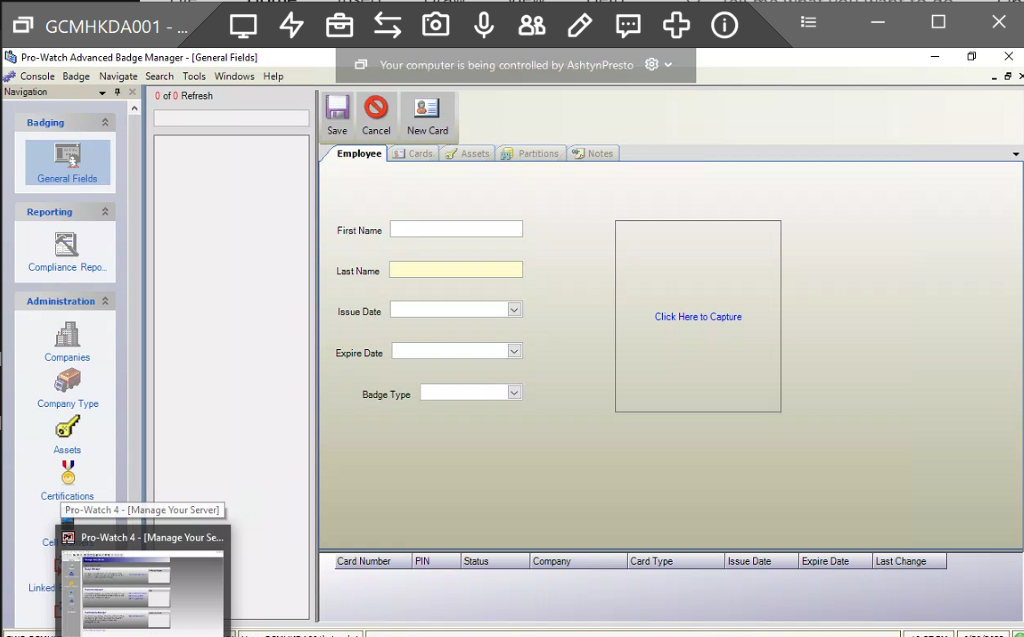The width and height of the screenshot is (1024, 637).
Task: Click the camera screenshot icon in the remote bar
Action: (x=436, y=25)
